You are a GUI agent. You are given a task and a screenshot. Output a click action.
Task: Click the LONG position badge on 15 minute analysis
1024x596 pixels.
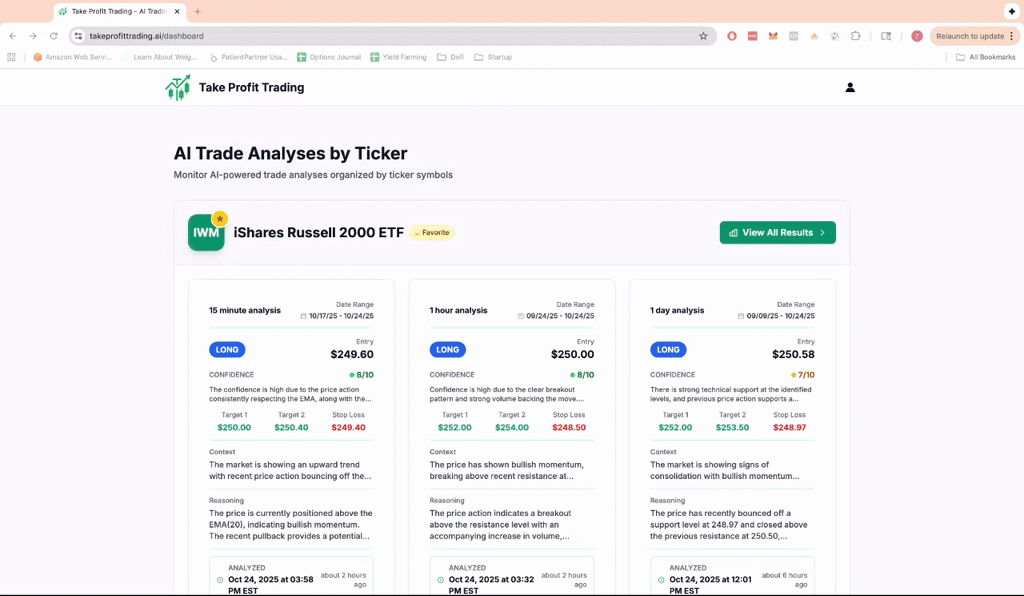[227, 350]
